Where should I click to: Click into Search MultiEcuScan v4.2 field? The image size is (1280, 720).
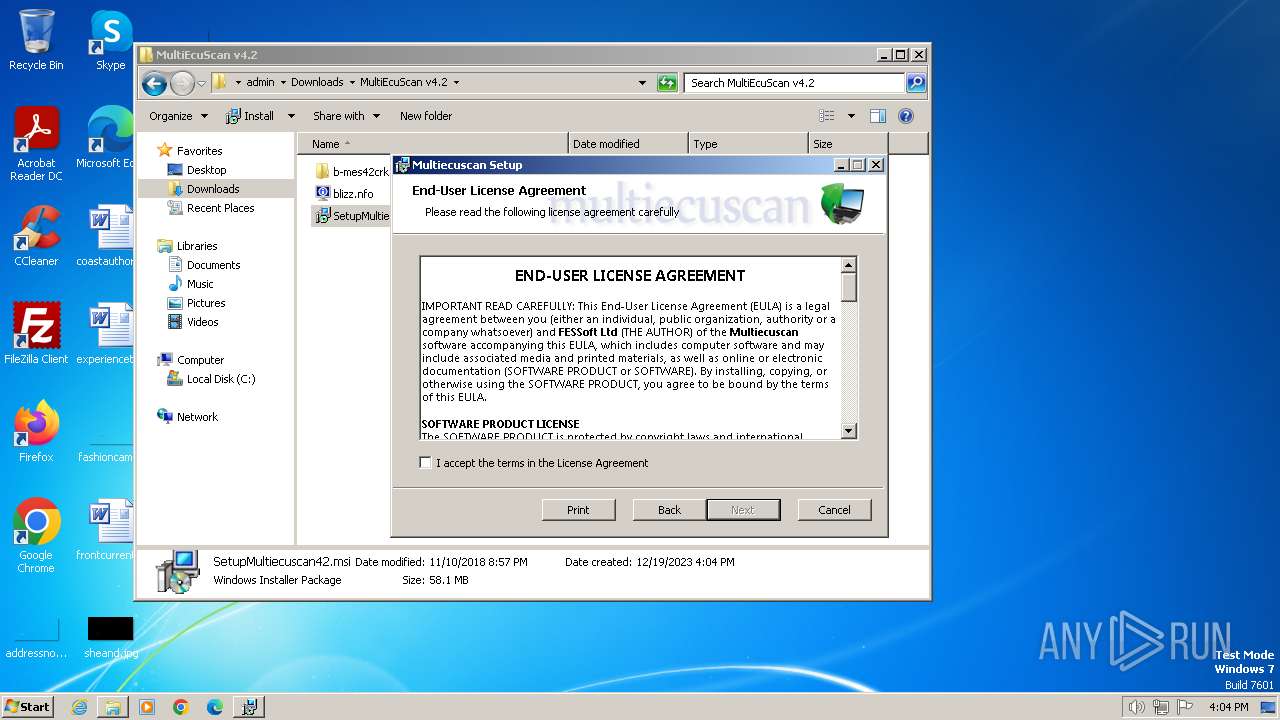[x=795, y=83]
